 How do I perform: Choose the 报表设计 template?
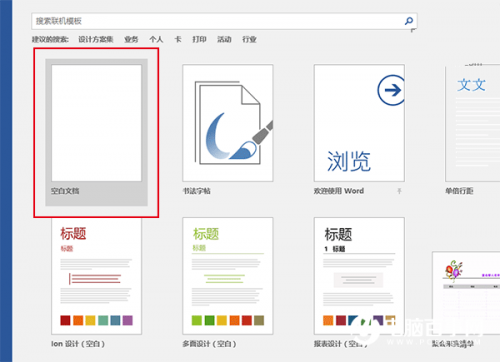click(359, 276)
